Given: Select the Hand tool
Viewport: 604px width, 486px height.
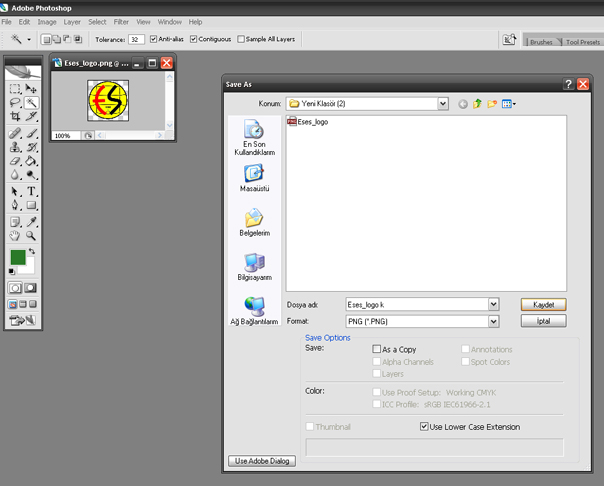Looking at the screenshot, I should (x=15, y=236).
